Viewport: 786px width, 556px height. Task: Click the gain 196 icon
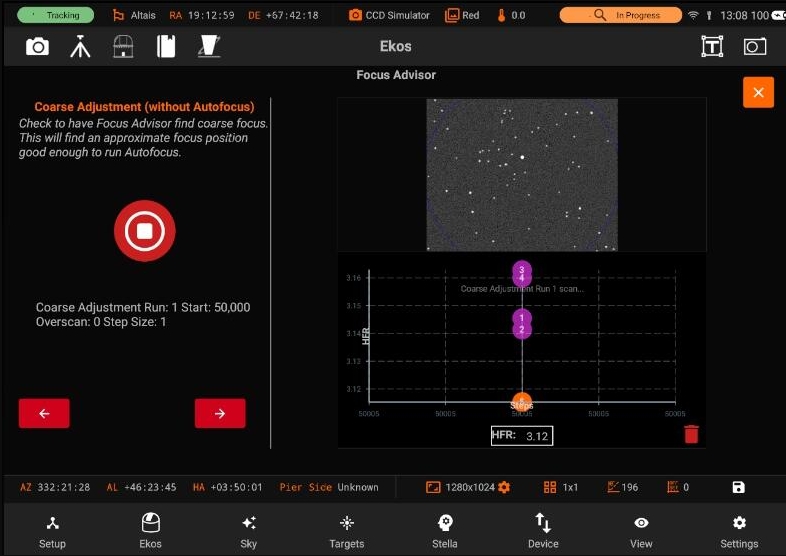click(613, 487)
